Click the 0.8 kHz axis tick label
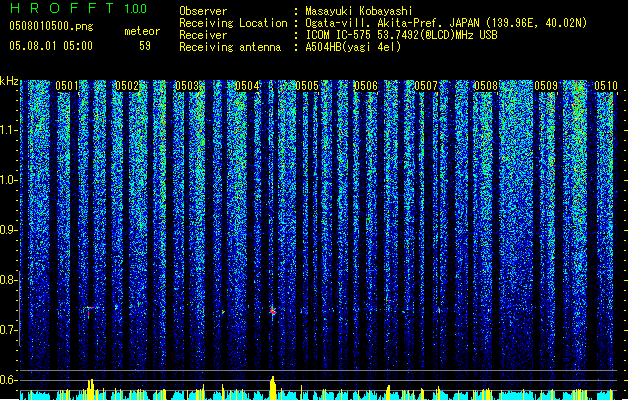The image size is (629, 400). [x=9, y=280]
